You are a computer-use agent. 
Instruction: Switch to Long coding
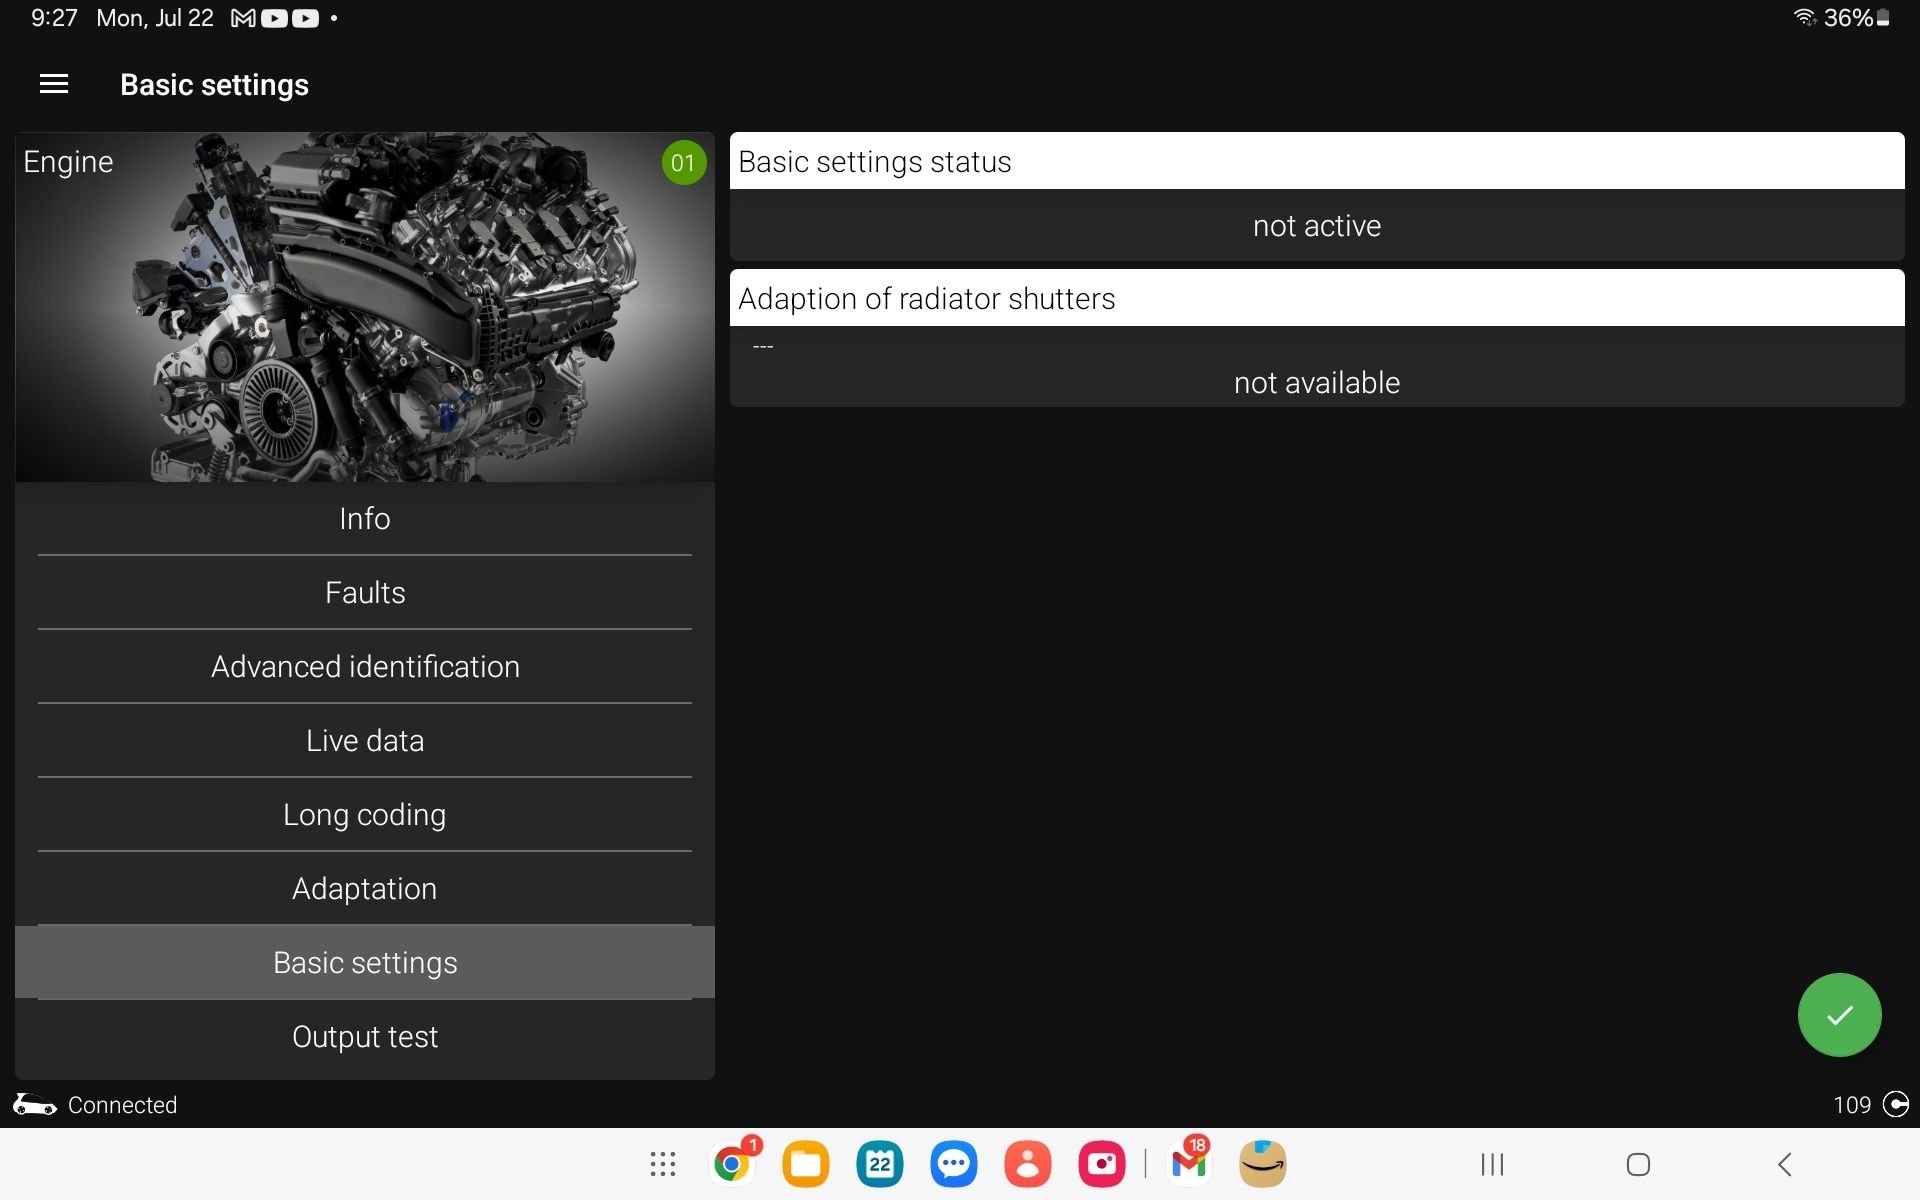coord(364,815)
